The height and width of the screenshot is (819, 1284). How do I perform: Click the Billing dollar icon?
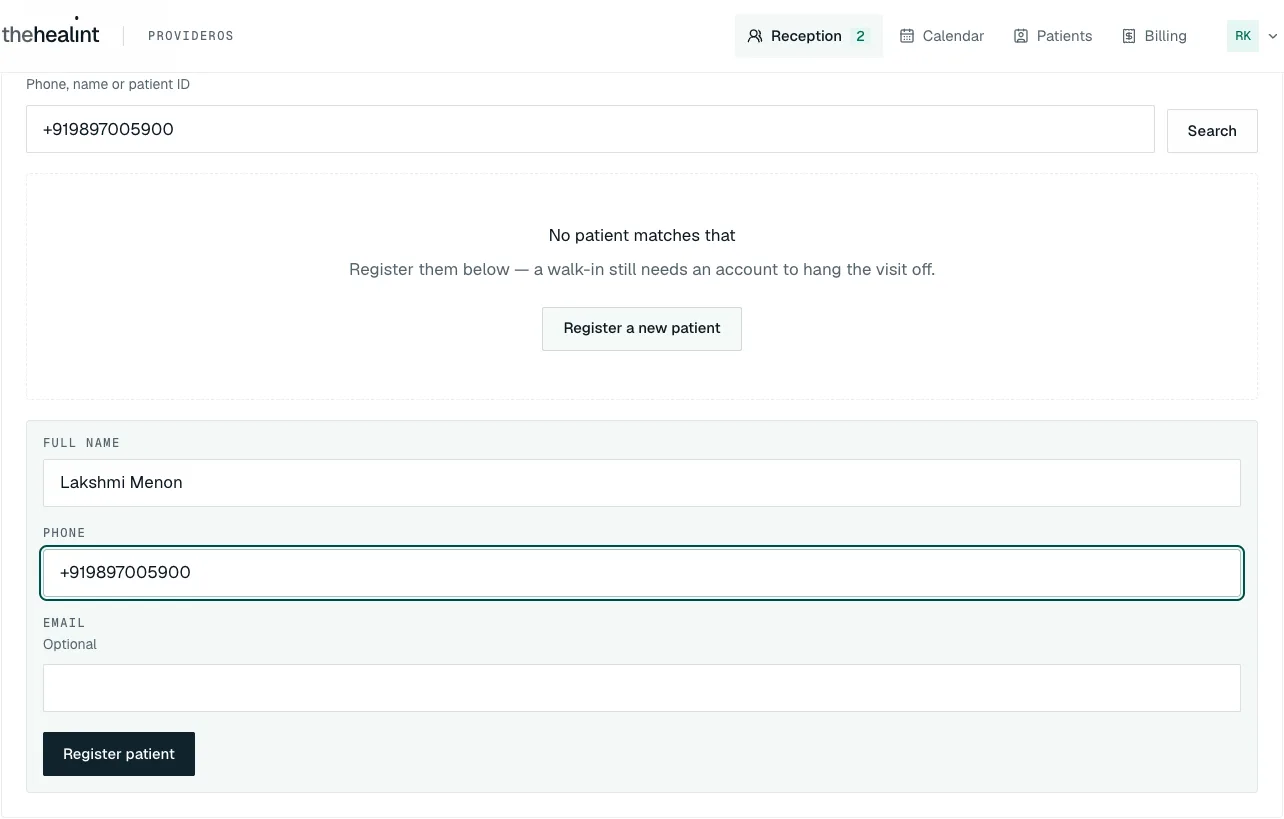click(1129, 36)
